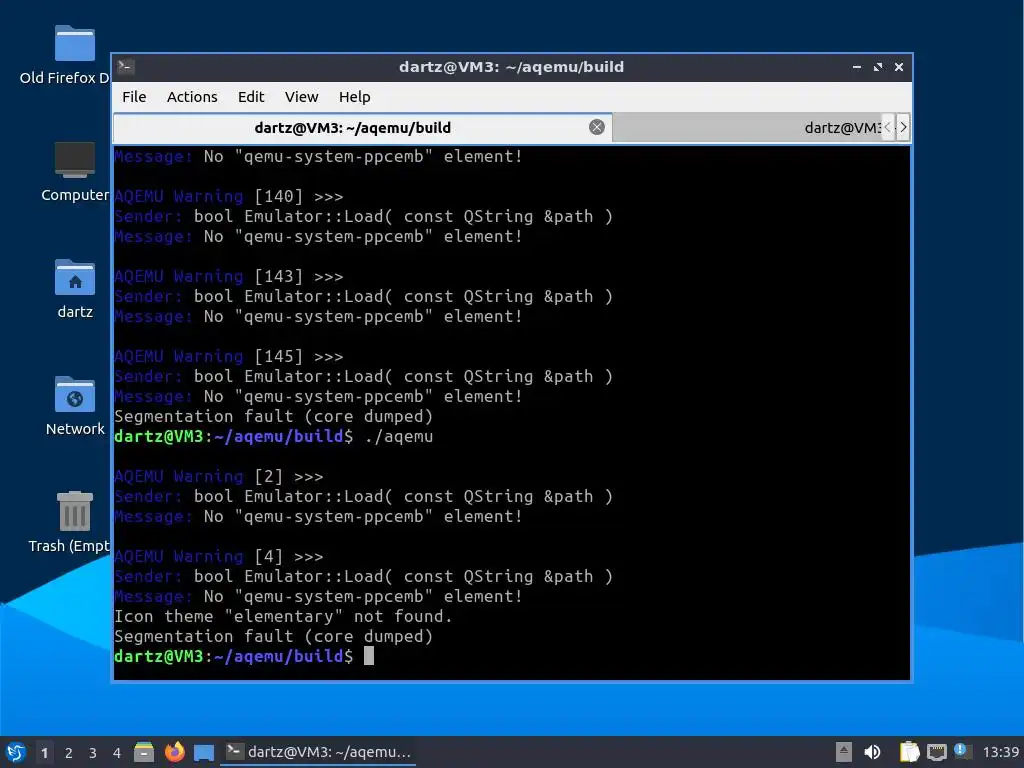The image size is (1024, 768).
Task: Click the 13:39 panel clock
Action: [x=1000, y=752]
